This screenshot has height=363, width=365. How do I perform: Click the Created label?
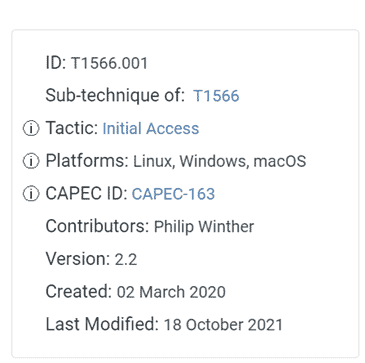(x=79, y=292)
